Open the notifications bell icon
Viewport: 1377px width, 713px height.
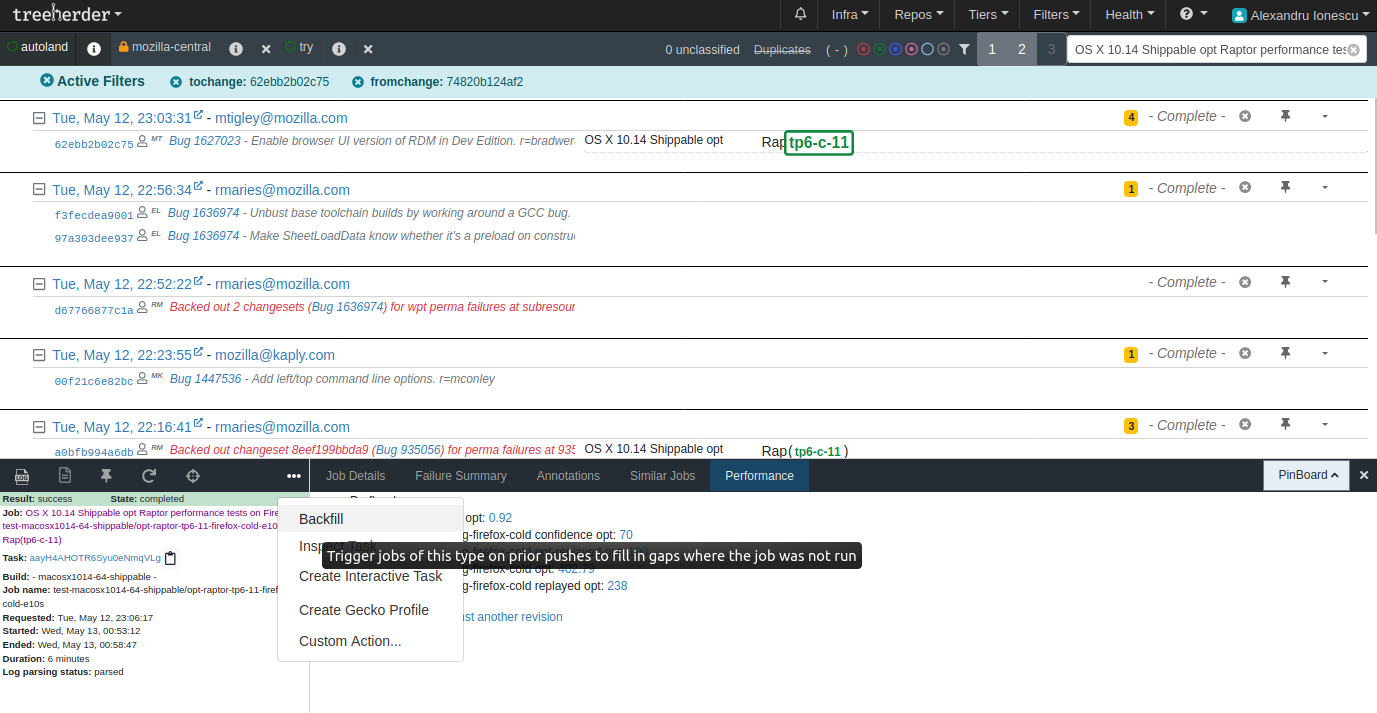pos(800,15)
